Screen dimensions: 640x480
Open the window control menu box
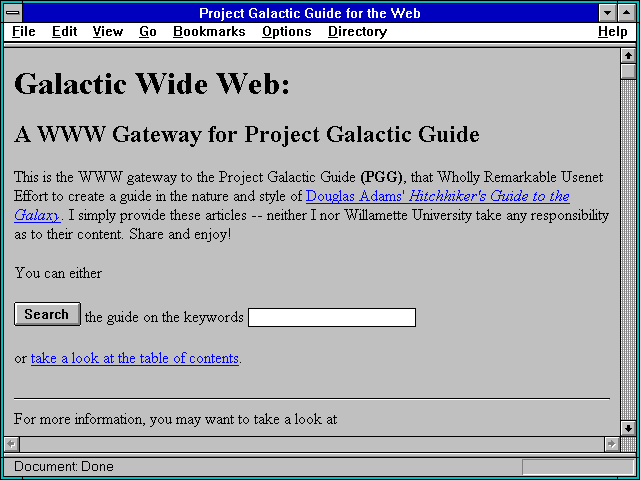point(13,13)
